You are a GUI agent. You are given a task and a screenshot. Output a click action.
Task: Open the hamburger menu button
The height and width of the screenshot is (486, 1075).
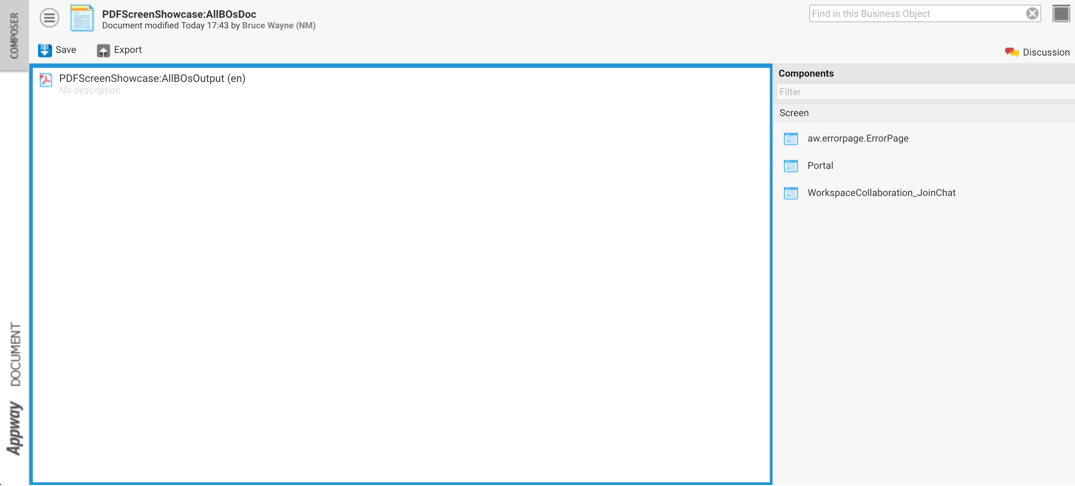[x=49, y=18]
